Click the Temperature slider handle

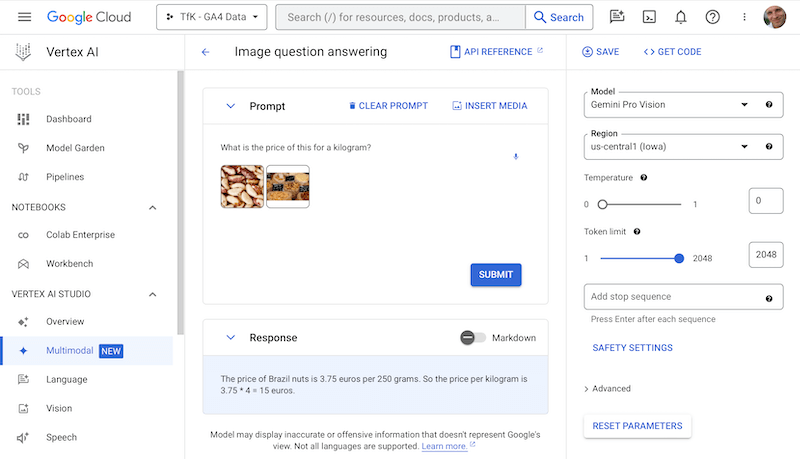coord(602,204)
